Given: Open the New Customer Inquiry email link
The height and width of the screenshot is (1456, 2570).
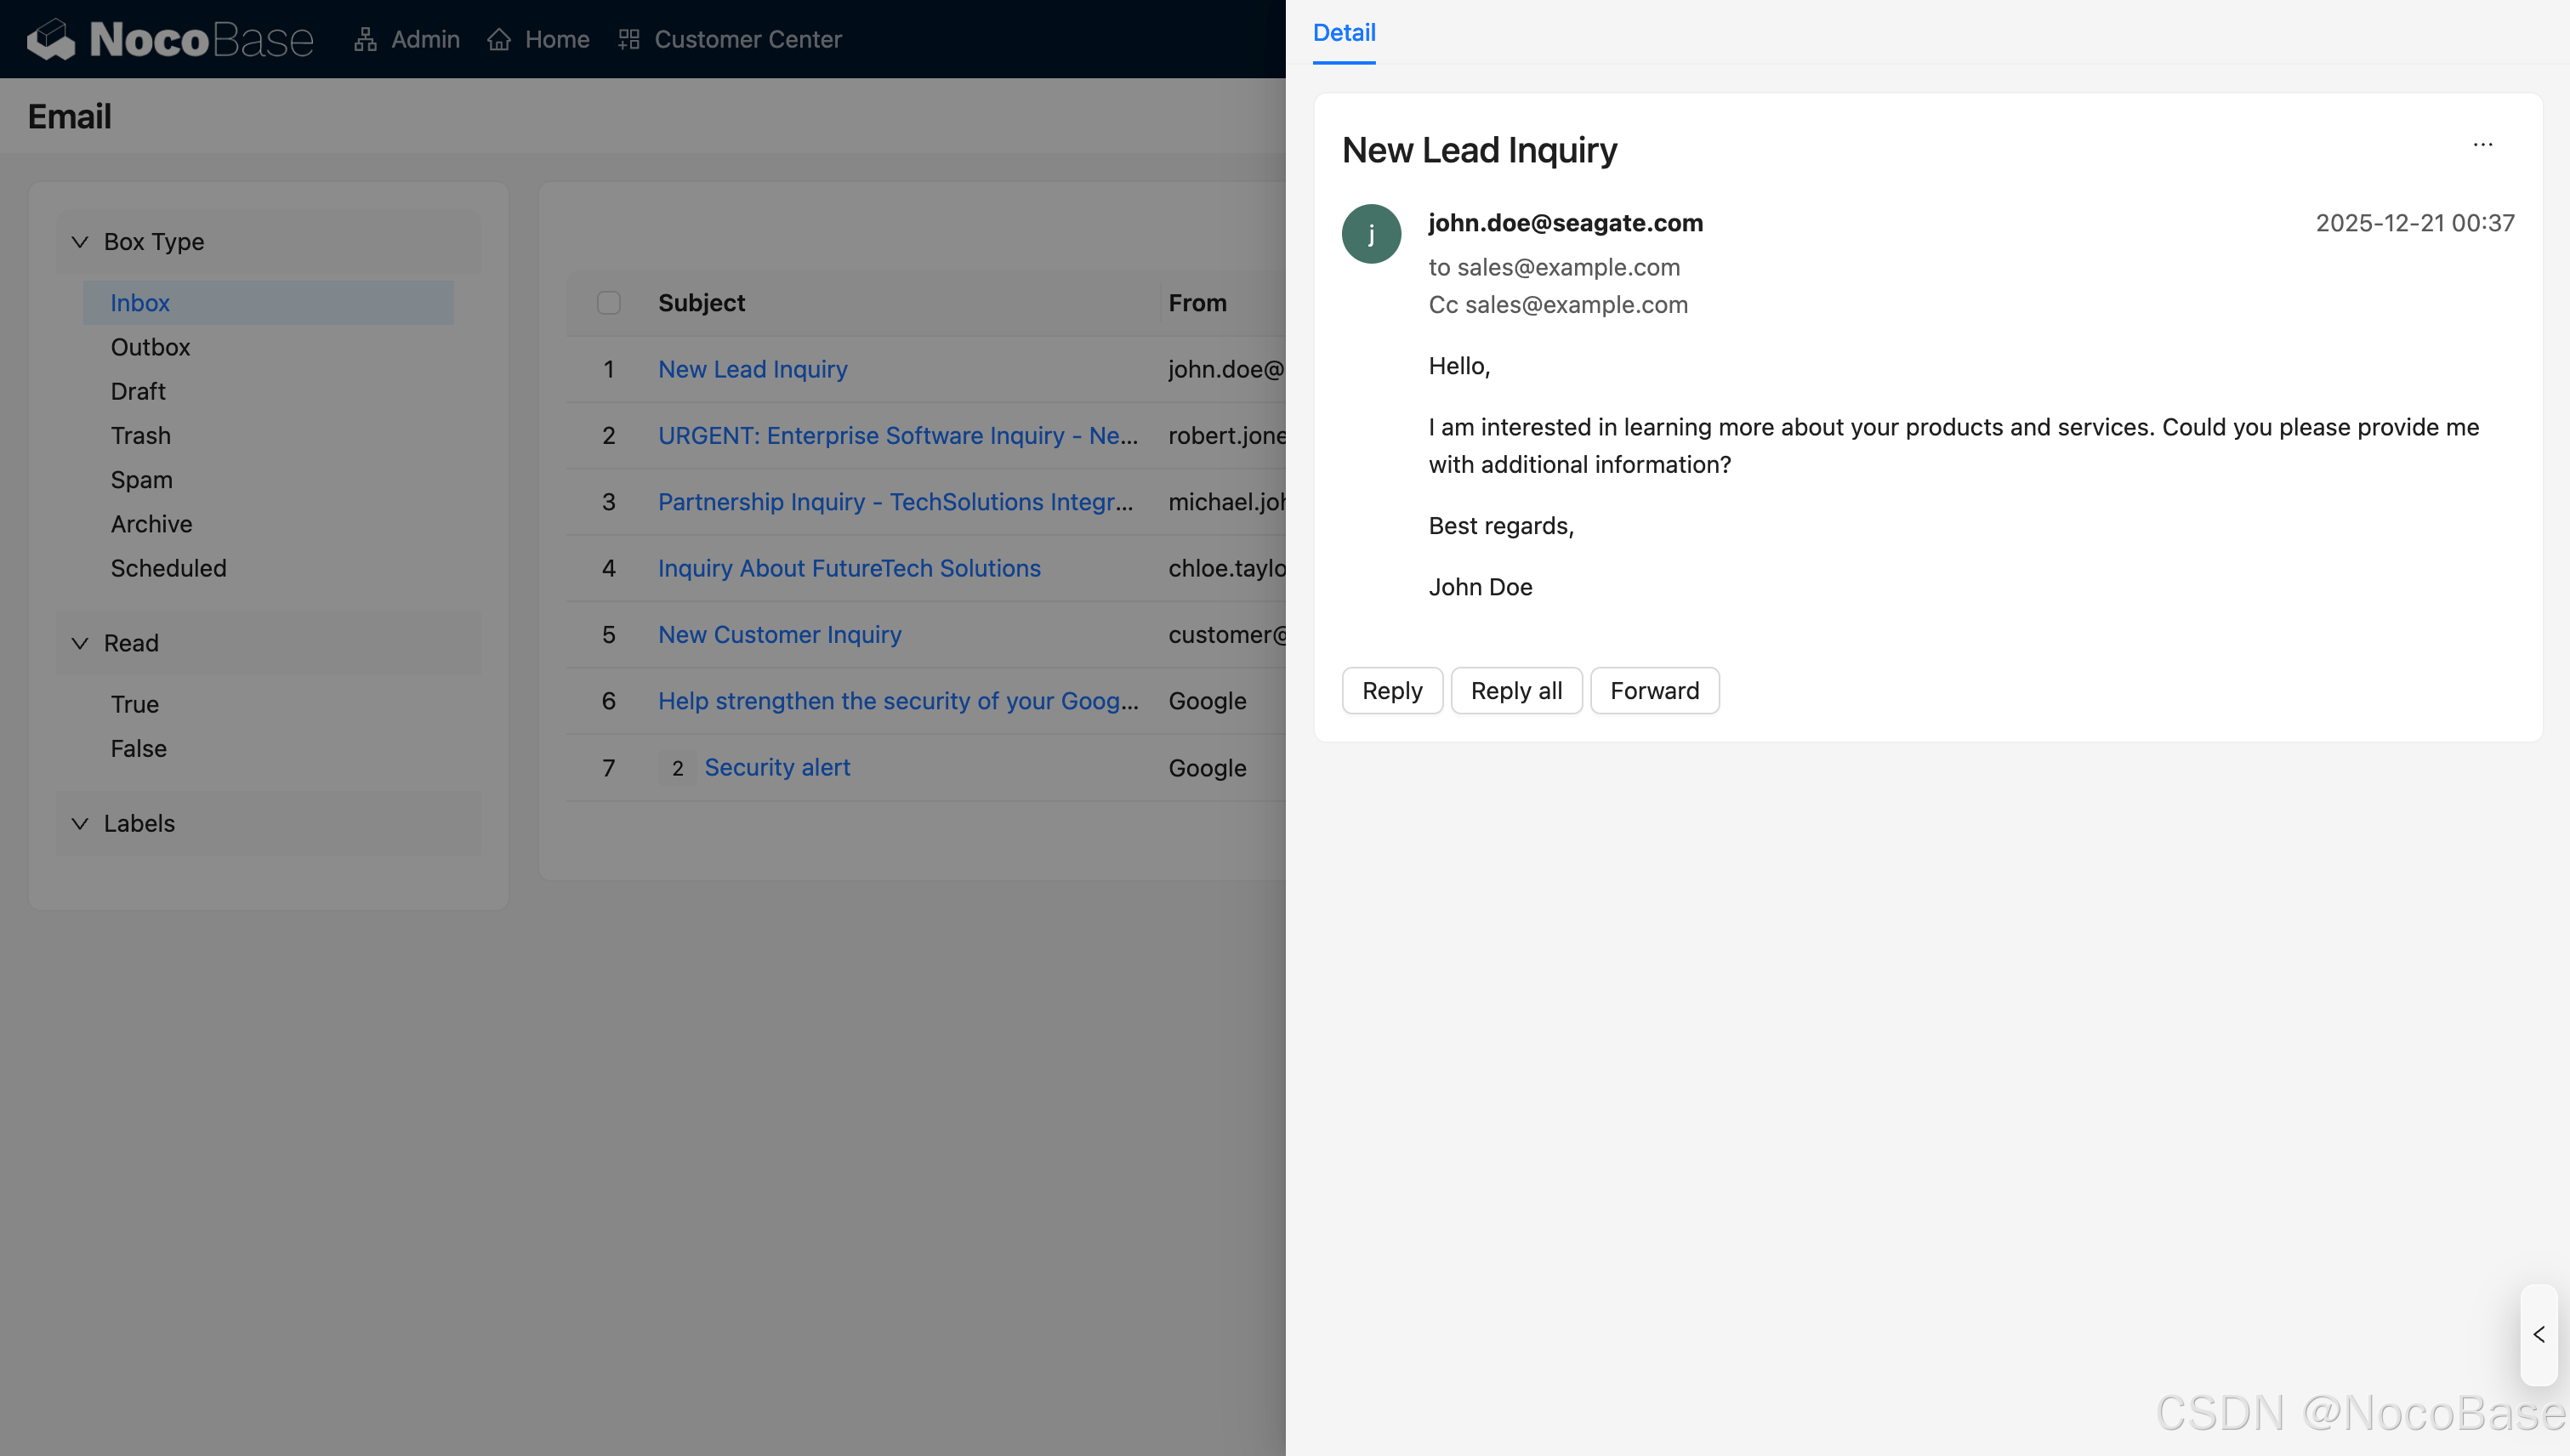Looking at the screenshot, I should (x=779, y=635).
